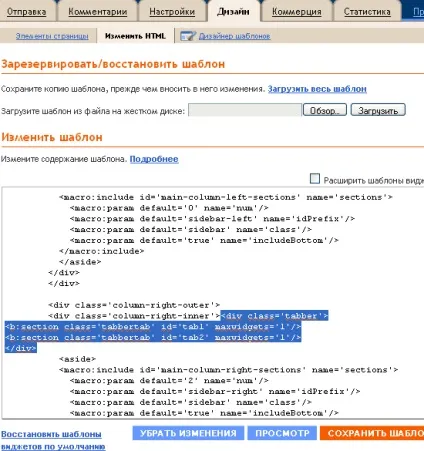Screen dimensions: 424x451
Task: Click the </aside> closing tag line
Action: (80, 262)
